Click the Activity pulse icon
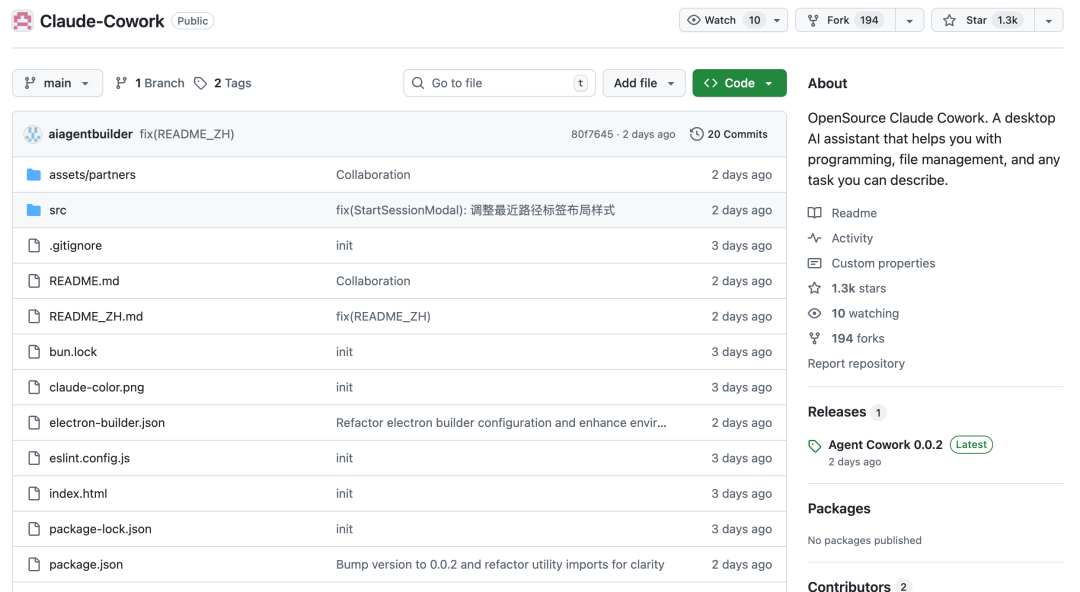The width and height of the screenshot is (1080, 592). 815,238
